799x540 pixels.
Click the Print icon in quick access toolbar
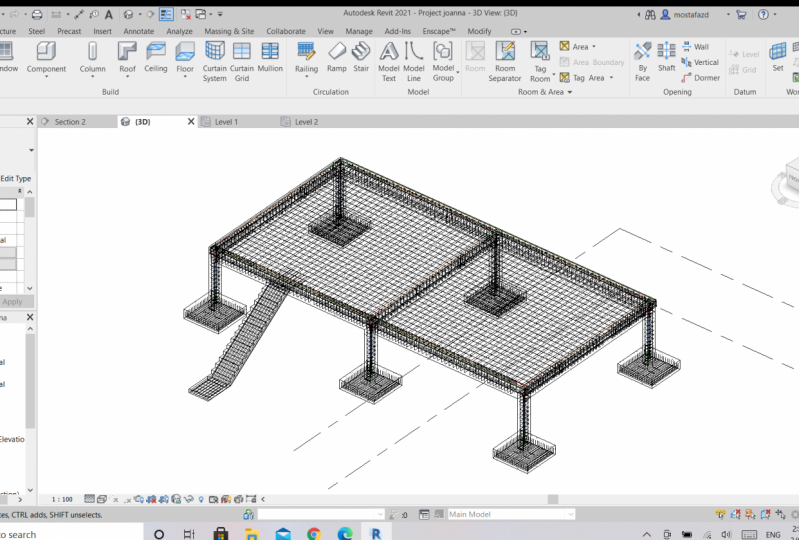(37, 14)
